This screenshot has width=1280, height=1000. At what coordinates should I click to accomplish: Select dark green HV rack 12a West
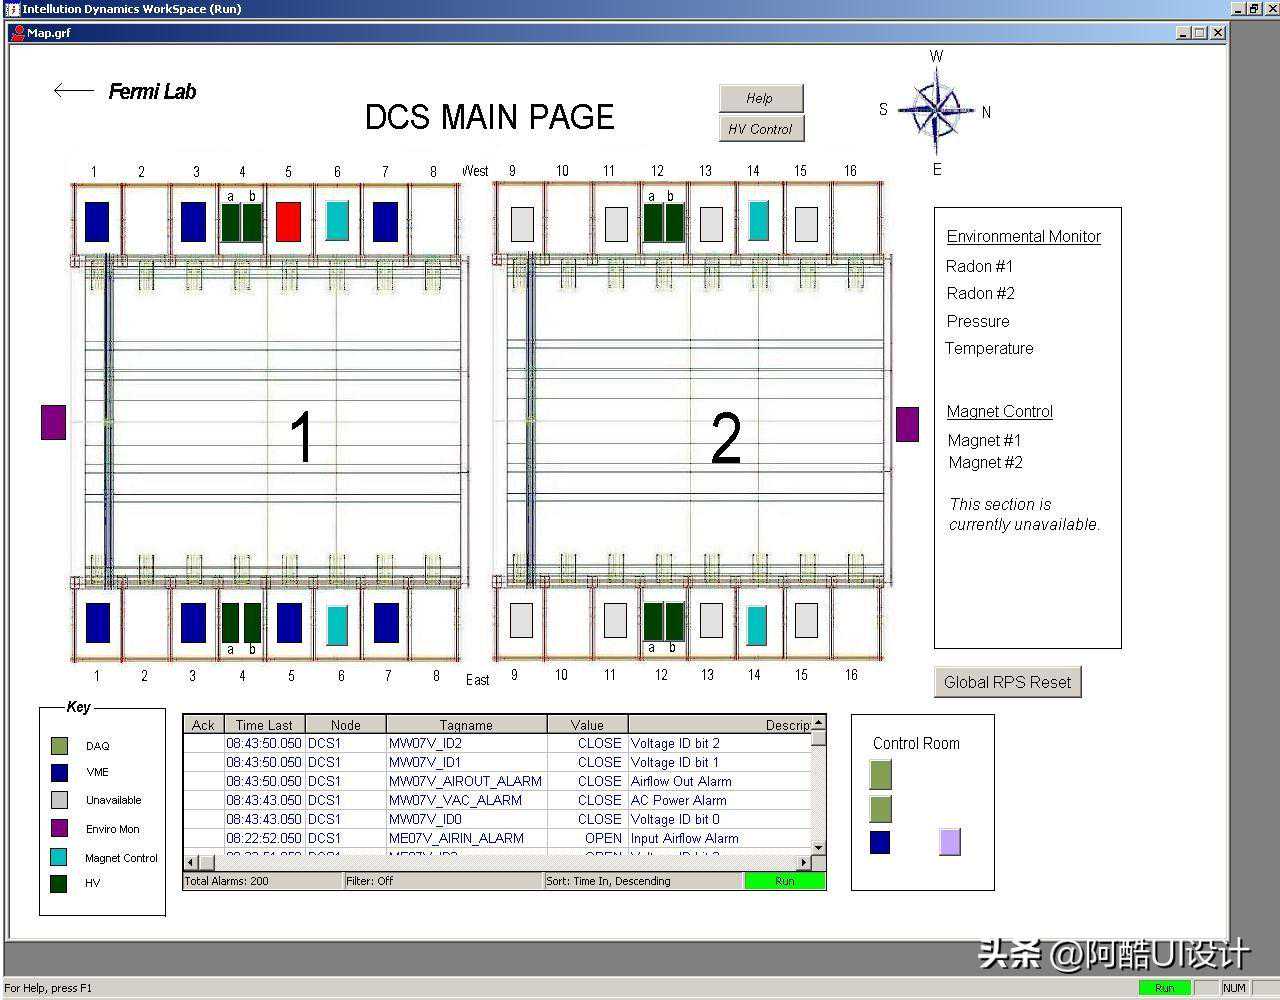pyautogui.click(x=653, y=223)
